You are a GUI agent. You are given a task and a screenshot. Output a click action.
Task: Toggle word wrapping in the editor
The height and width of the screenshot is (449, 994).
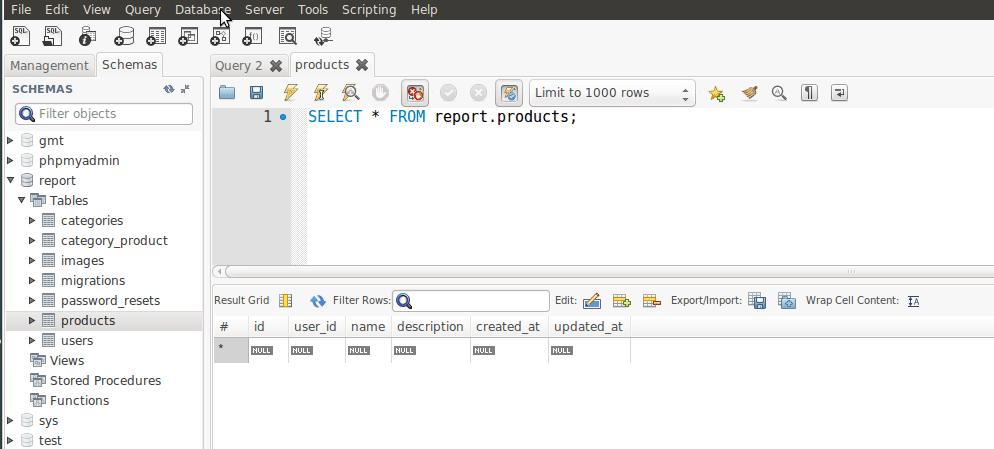click(839, 93)
